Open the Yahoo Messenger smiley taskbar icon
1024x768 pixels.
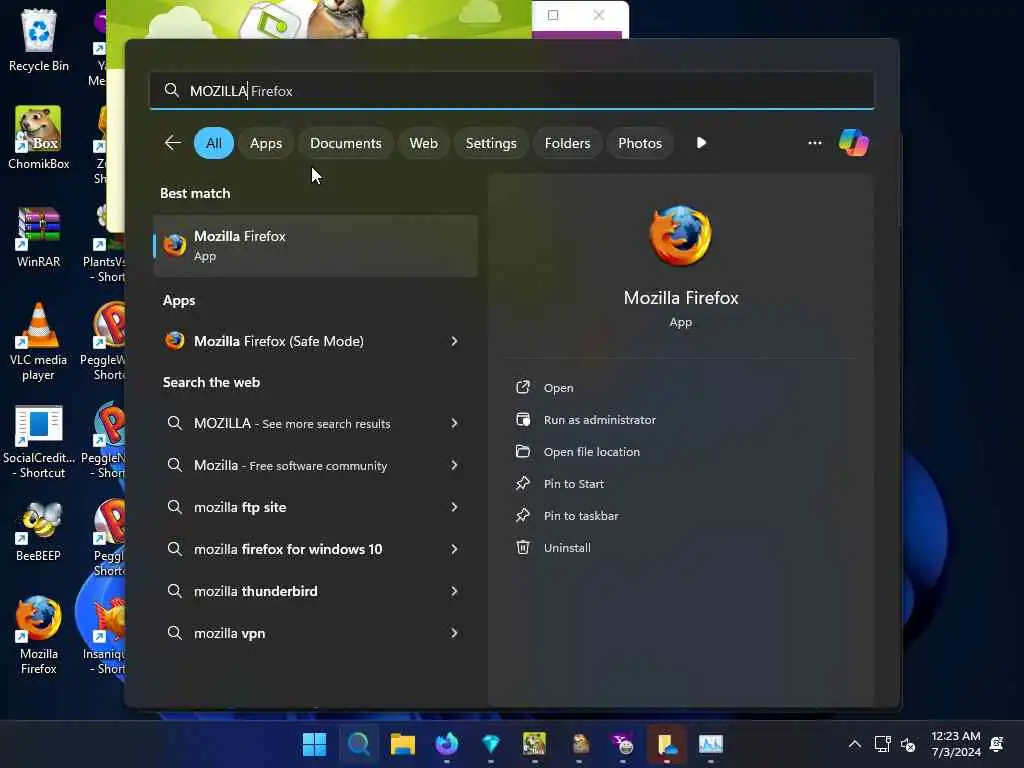coord(623,744)
